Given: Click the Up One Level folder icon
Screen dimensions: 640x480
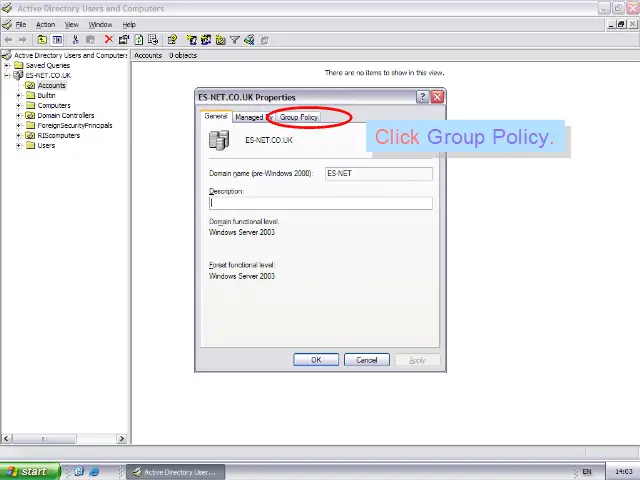Looking at the screenshot, I should click(x=42, y=40).
